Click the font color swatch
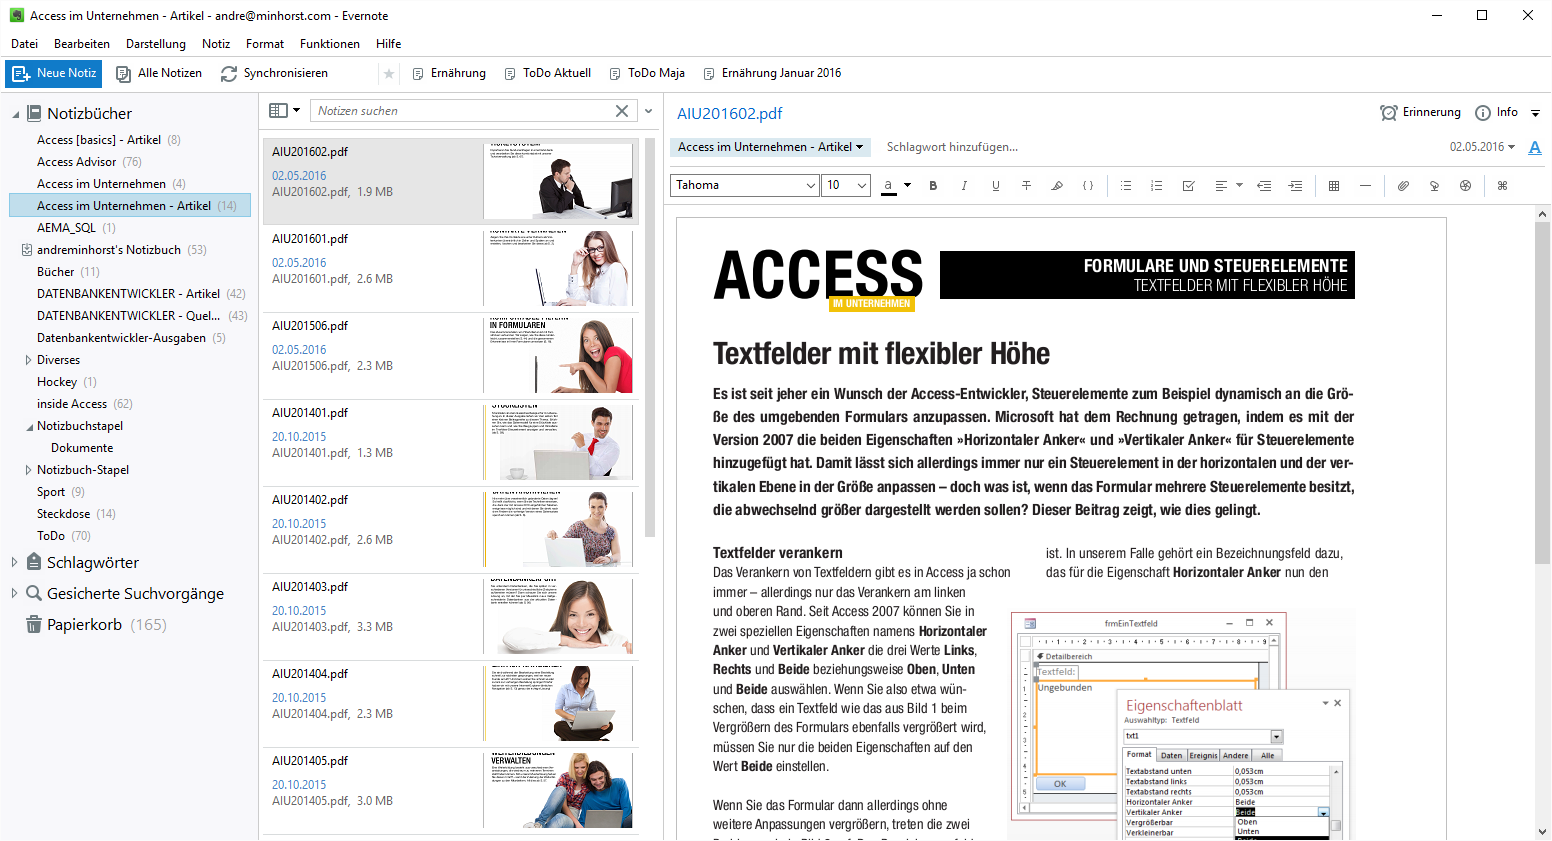Viewport: 1552px width, 841px height. point(888,186)
